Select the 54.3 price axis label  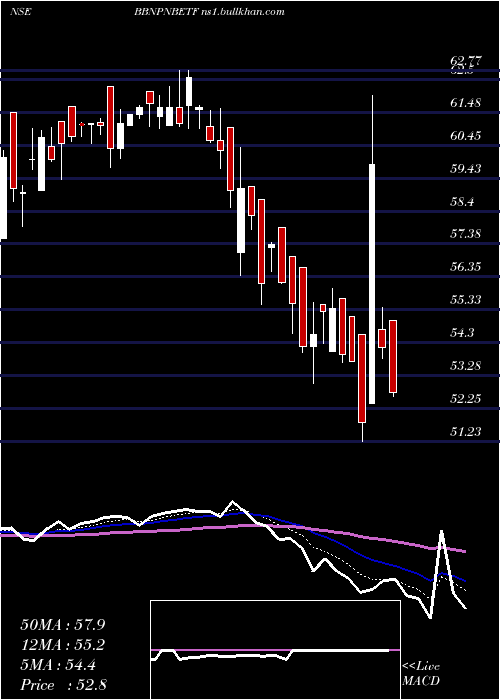click(462, 333)
